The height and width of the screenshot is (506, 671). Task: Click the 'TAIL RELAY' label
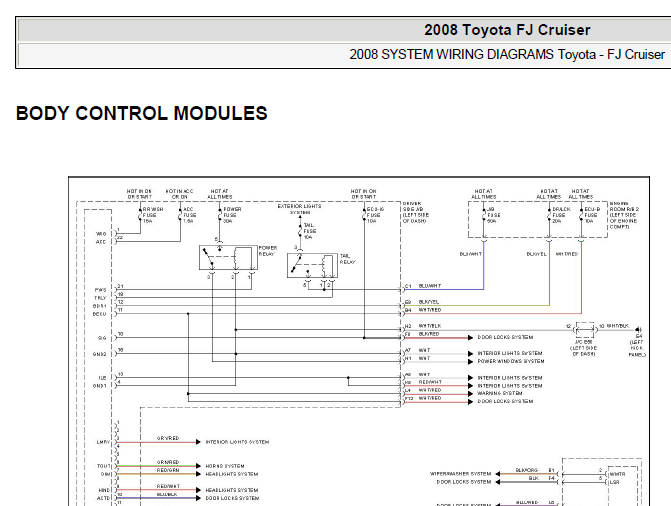(x=347, y=259)
